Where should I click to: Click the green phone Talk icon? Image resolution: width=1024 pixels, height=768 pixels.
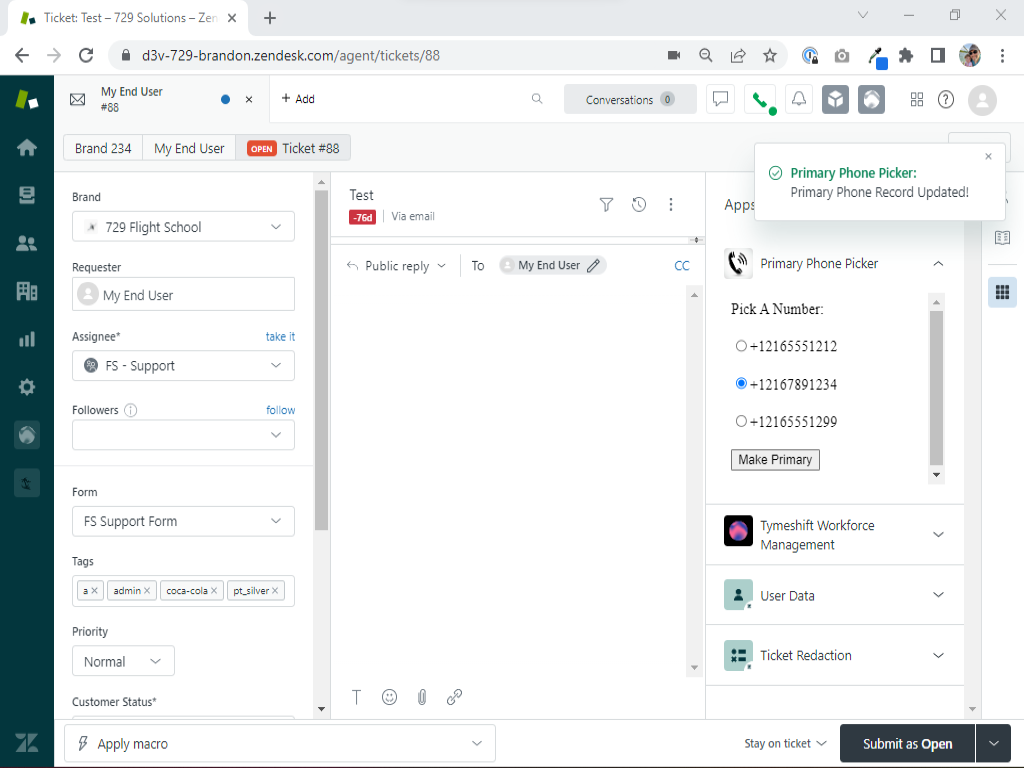(760, 99)
